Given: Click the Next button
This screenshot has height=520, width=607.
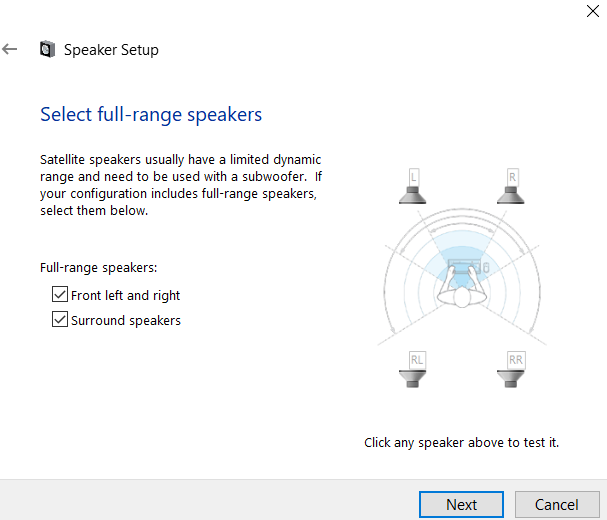Looking at the screenshot, I should [x=461, y=505].
